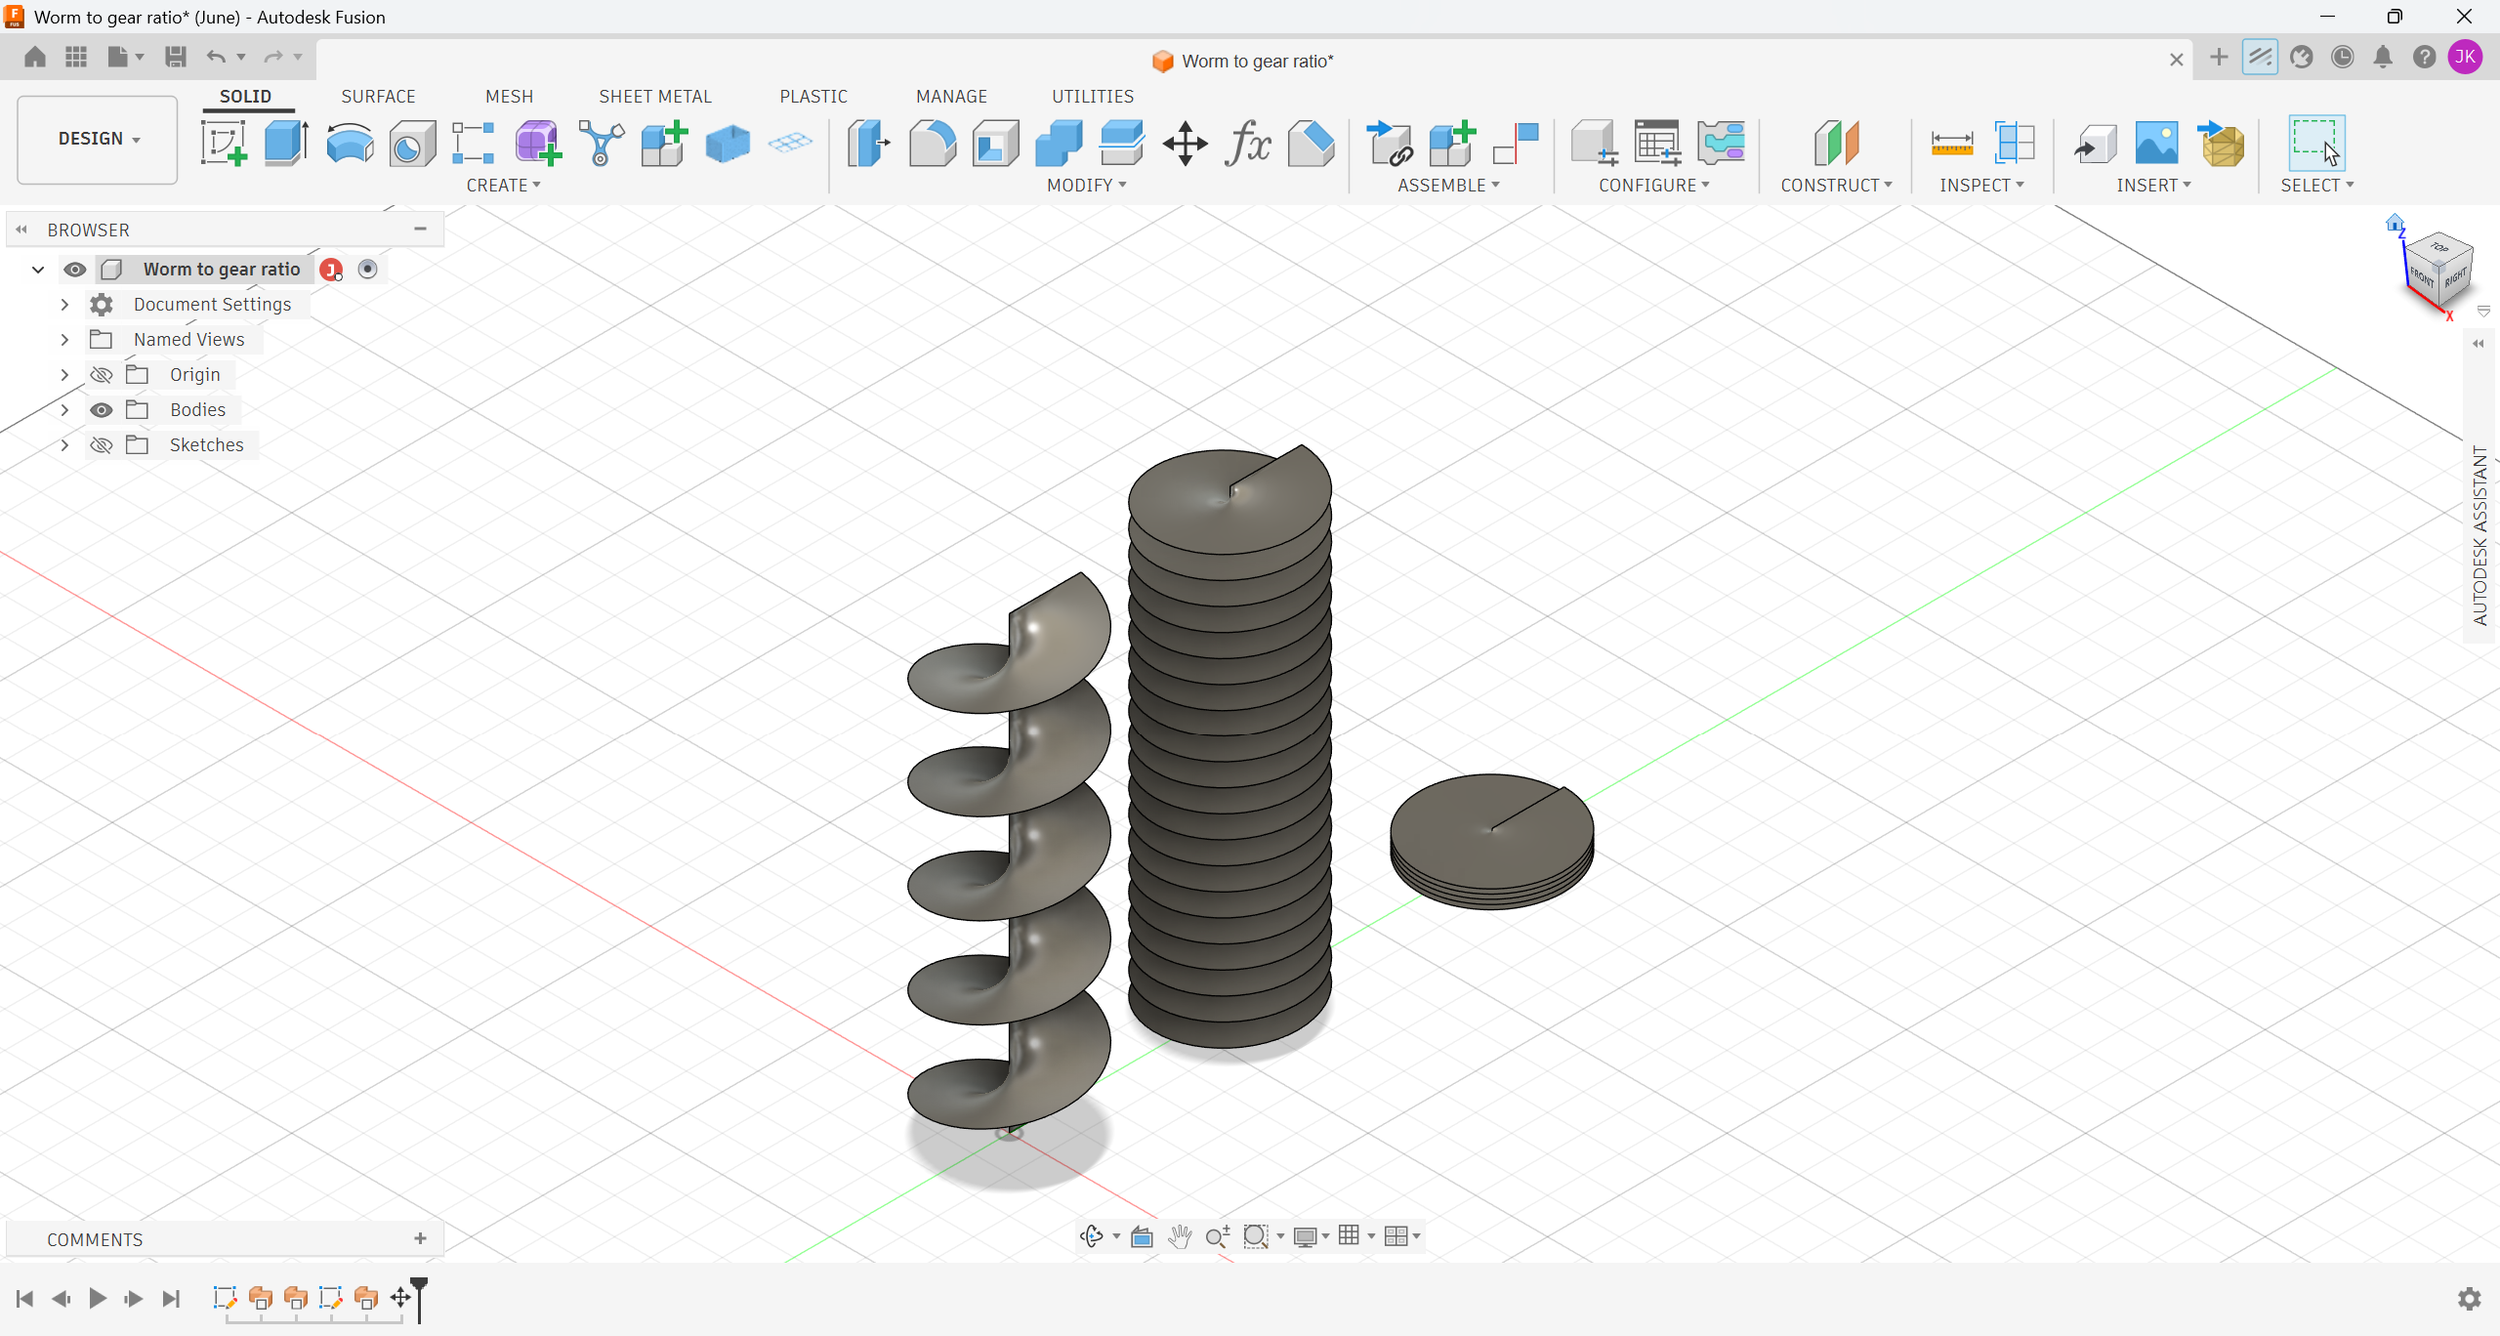Open a new design tab with plus
This screenshot has width=2500, height=1336.
point(2218,57)
